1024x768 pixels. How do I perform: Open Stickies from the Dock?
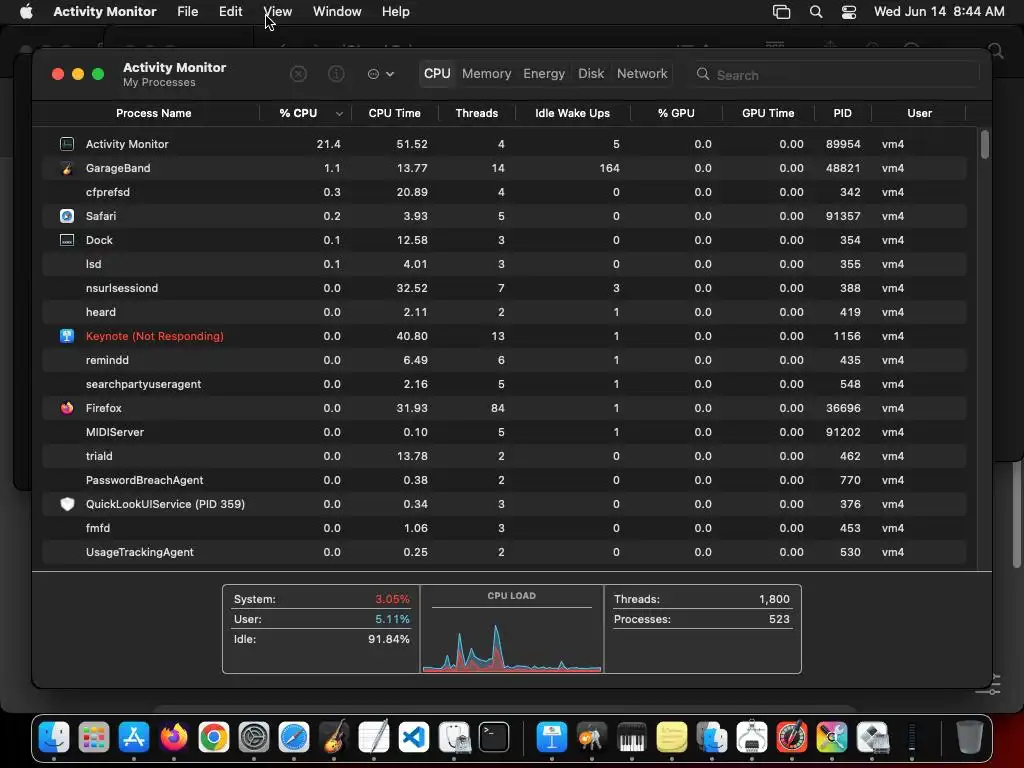[x=671, y=737]
